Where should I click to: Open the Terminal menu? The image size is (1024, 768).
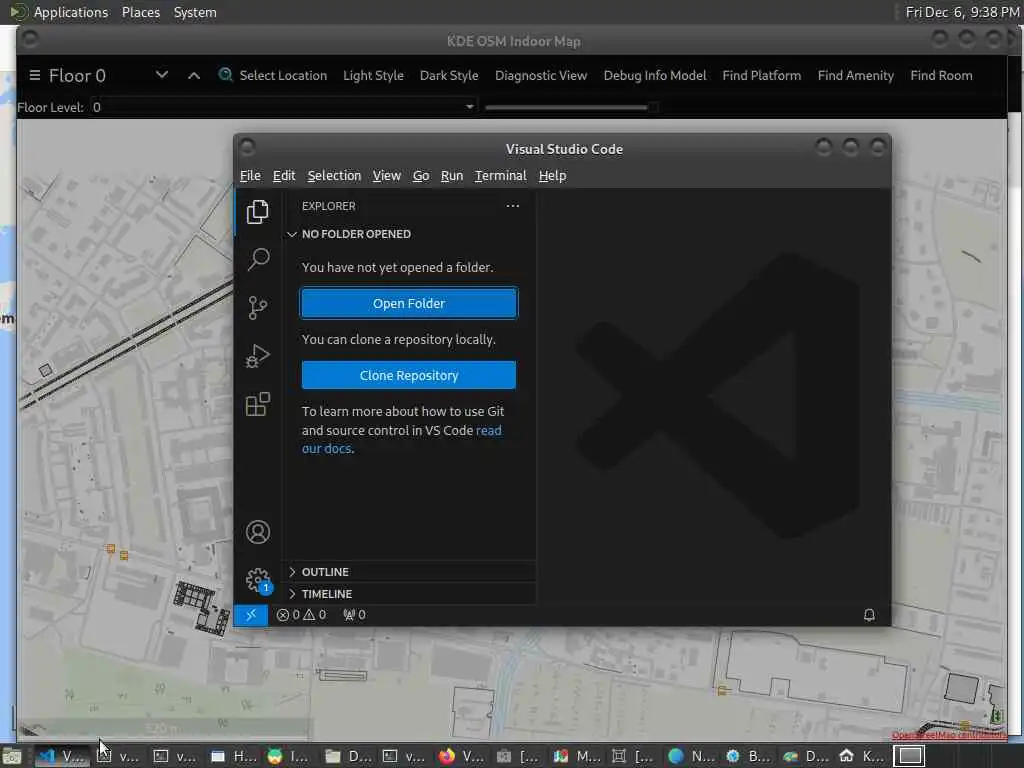pos(501,176)
